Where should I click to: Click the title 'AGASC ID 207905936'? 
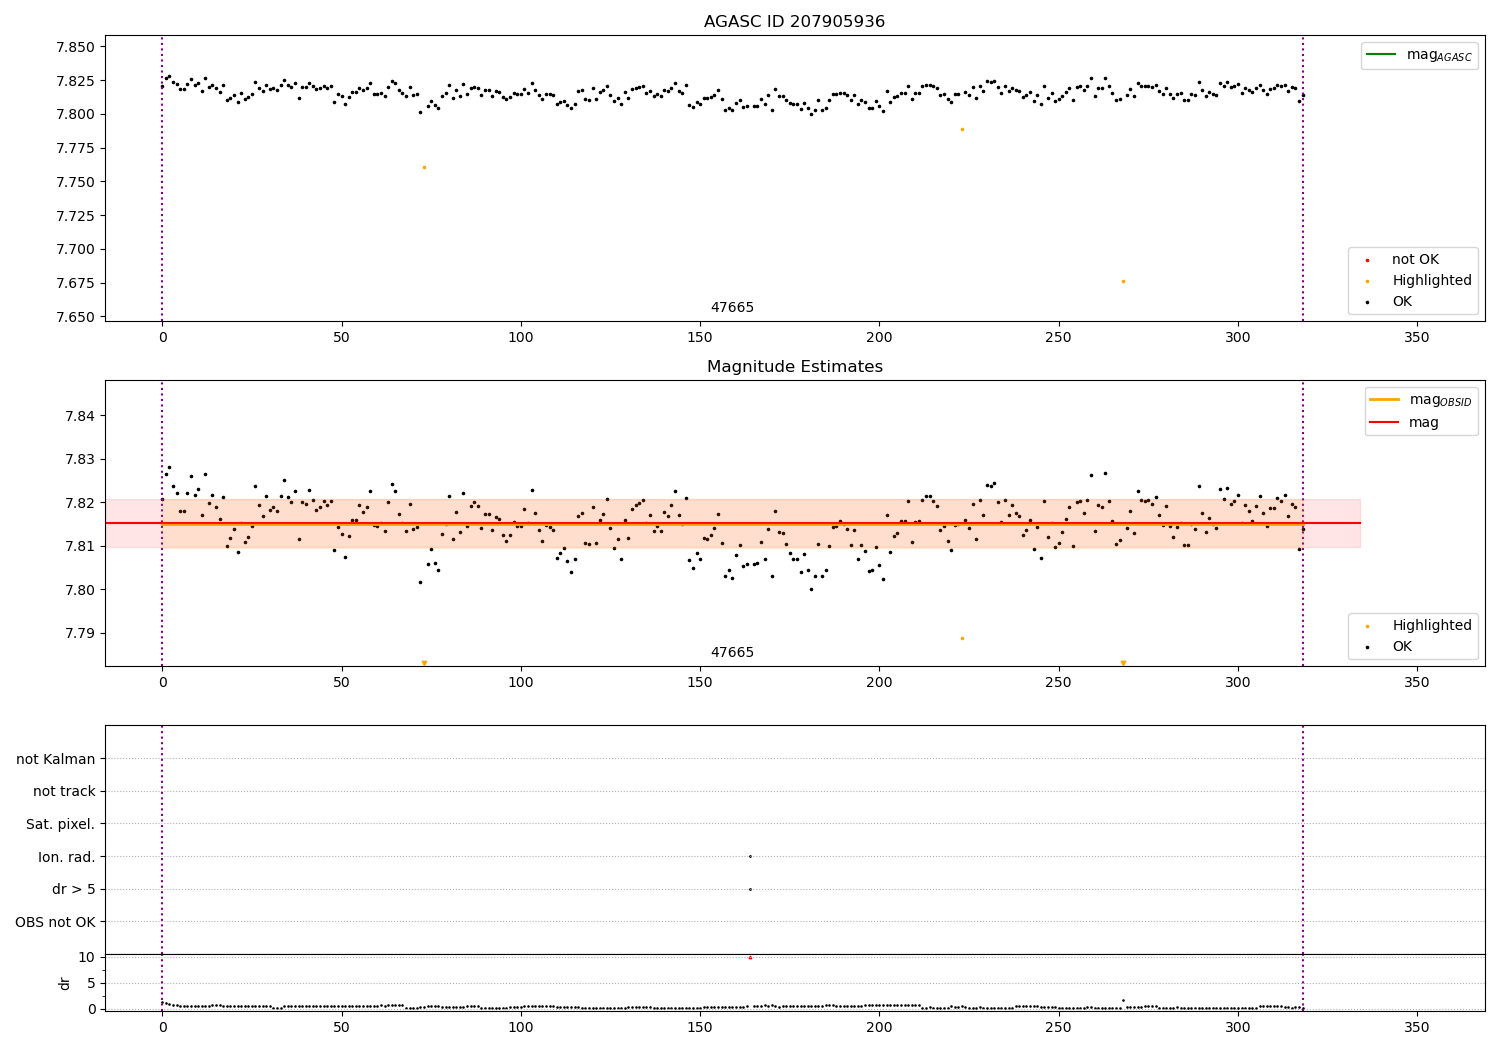(794, 22)
